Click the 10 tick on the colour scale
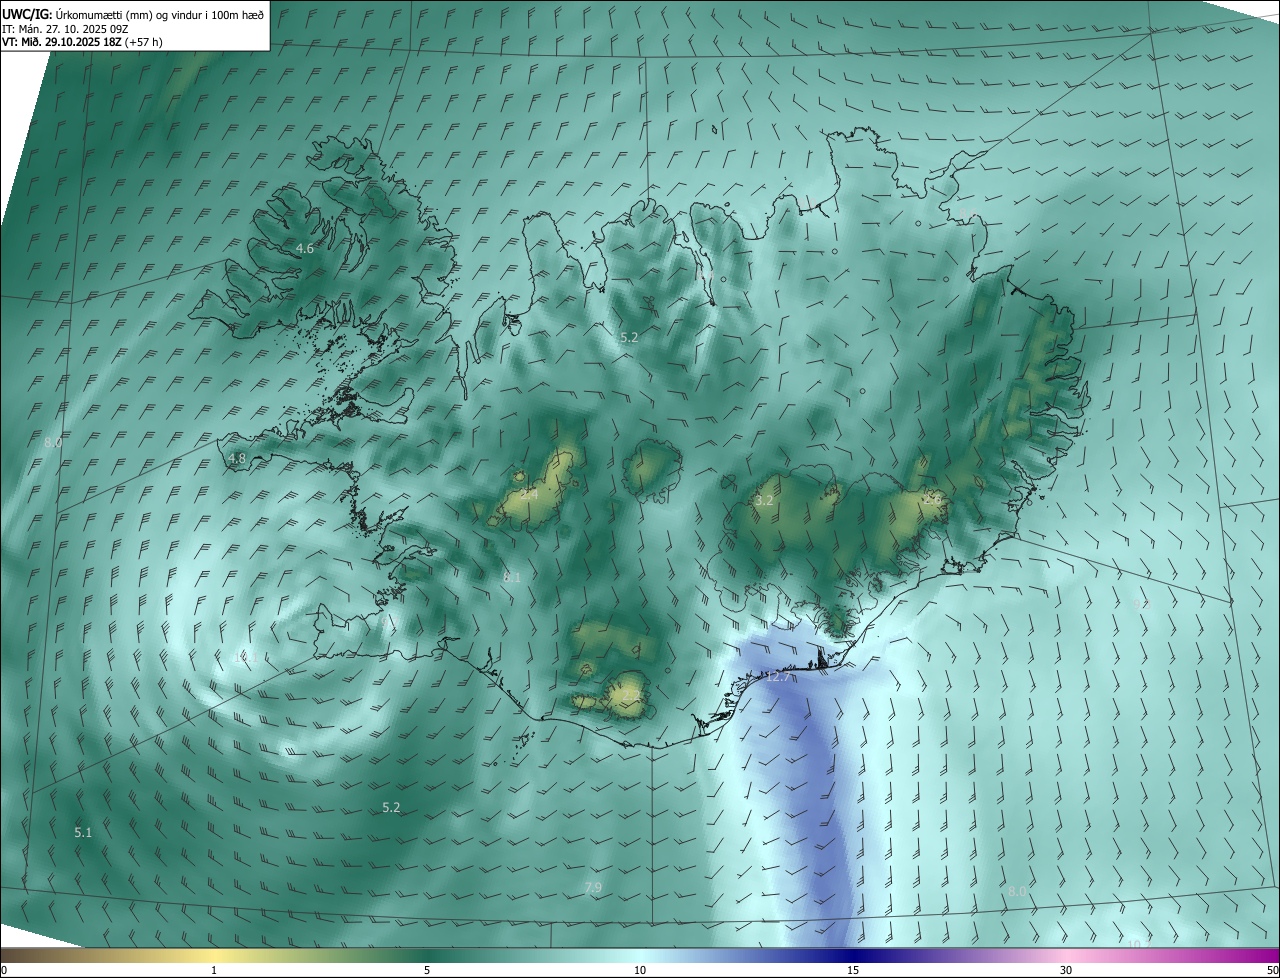 [640, 970]
